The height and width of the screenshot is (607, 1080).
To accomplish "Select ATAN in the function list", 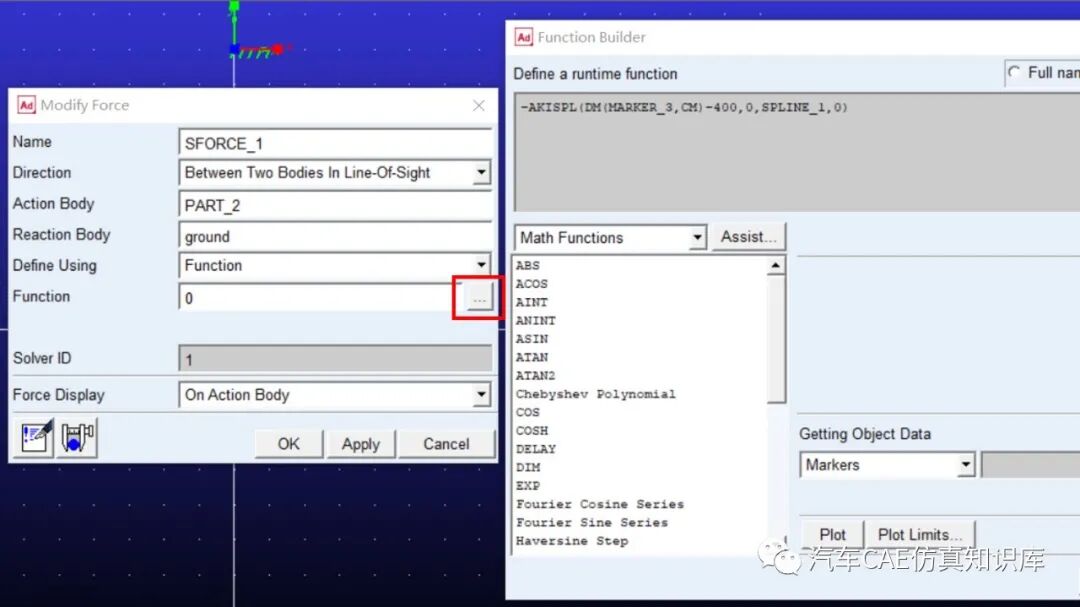I will pos(532,357).
